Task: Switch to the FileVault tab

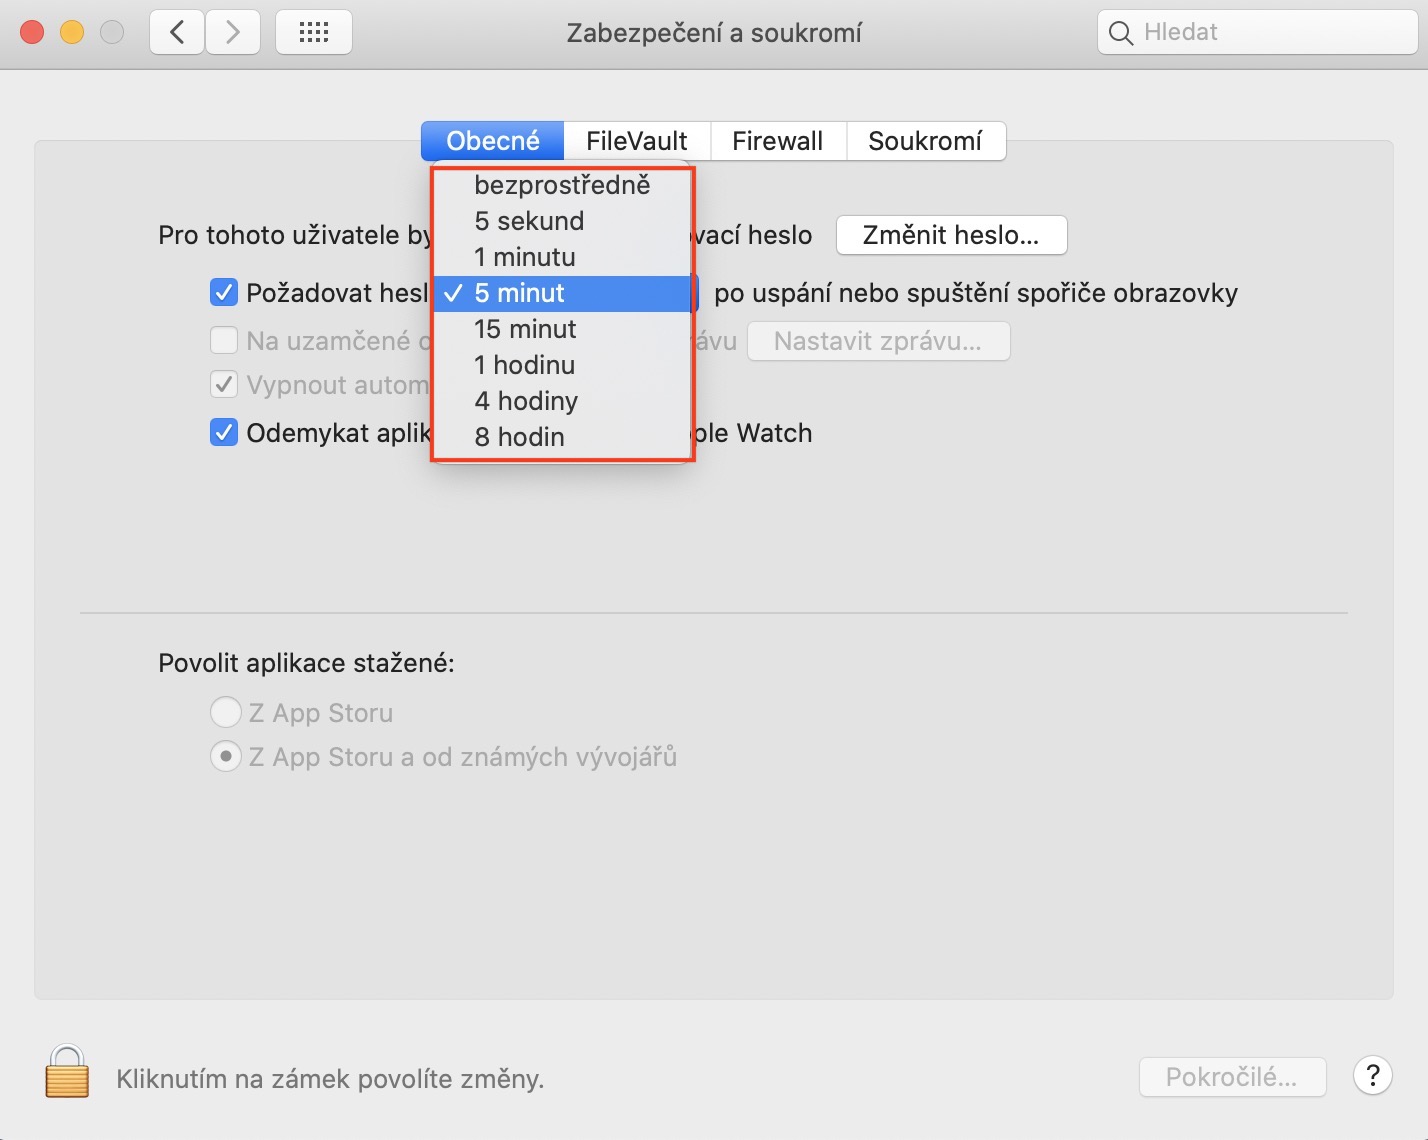Action: pos(637,141)
